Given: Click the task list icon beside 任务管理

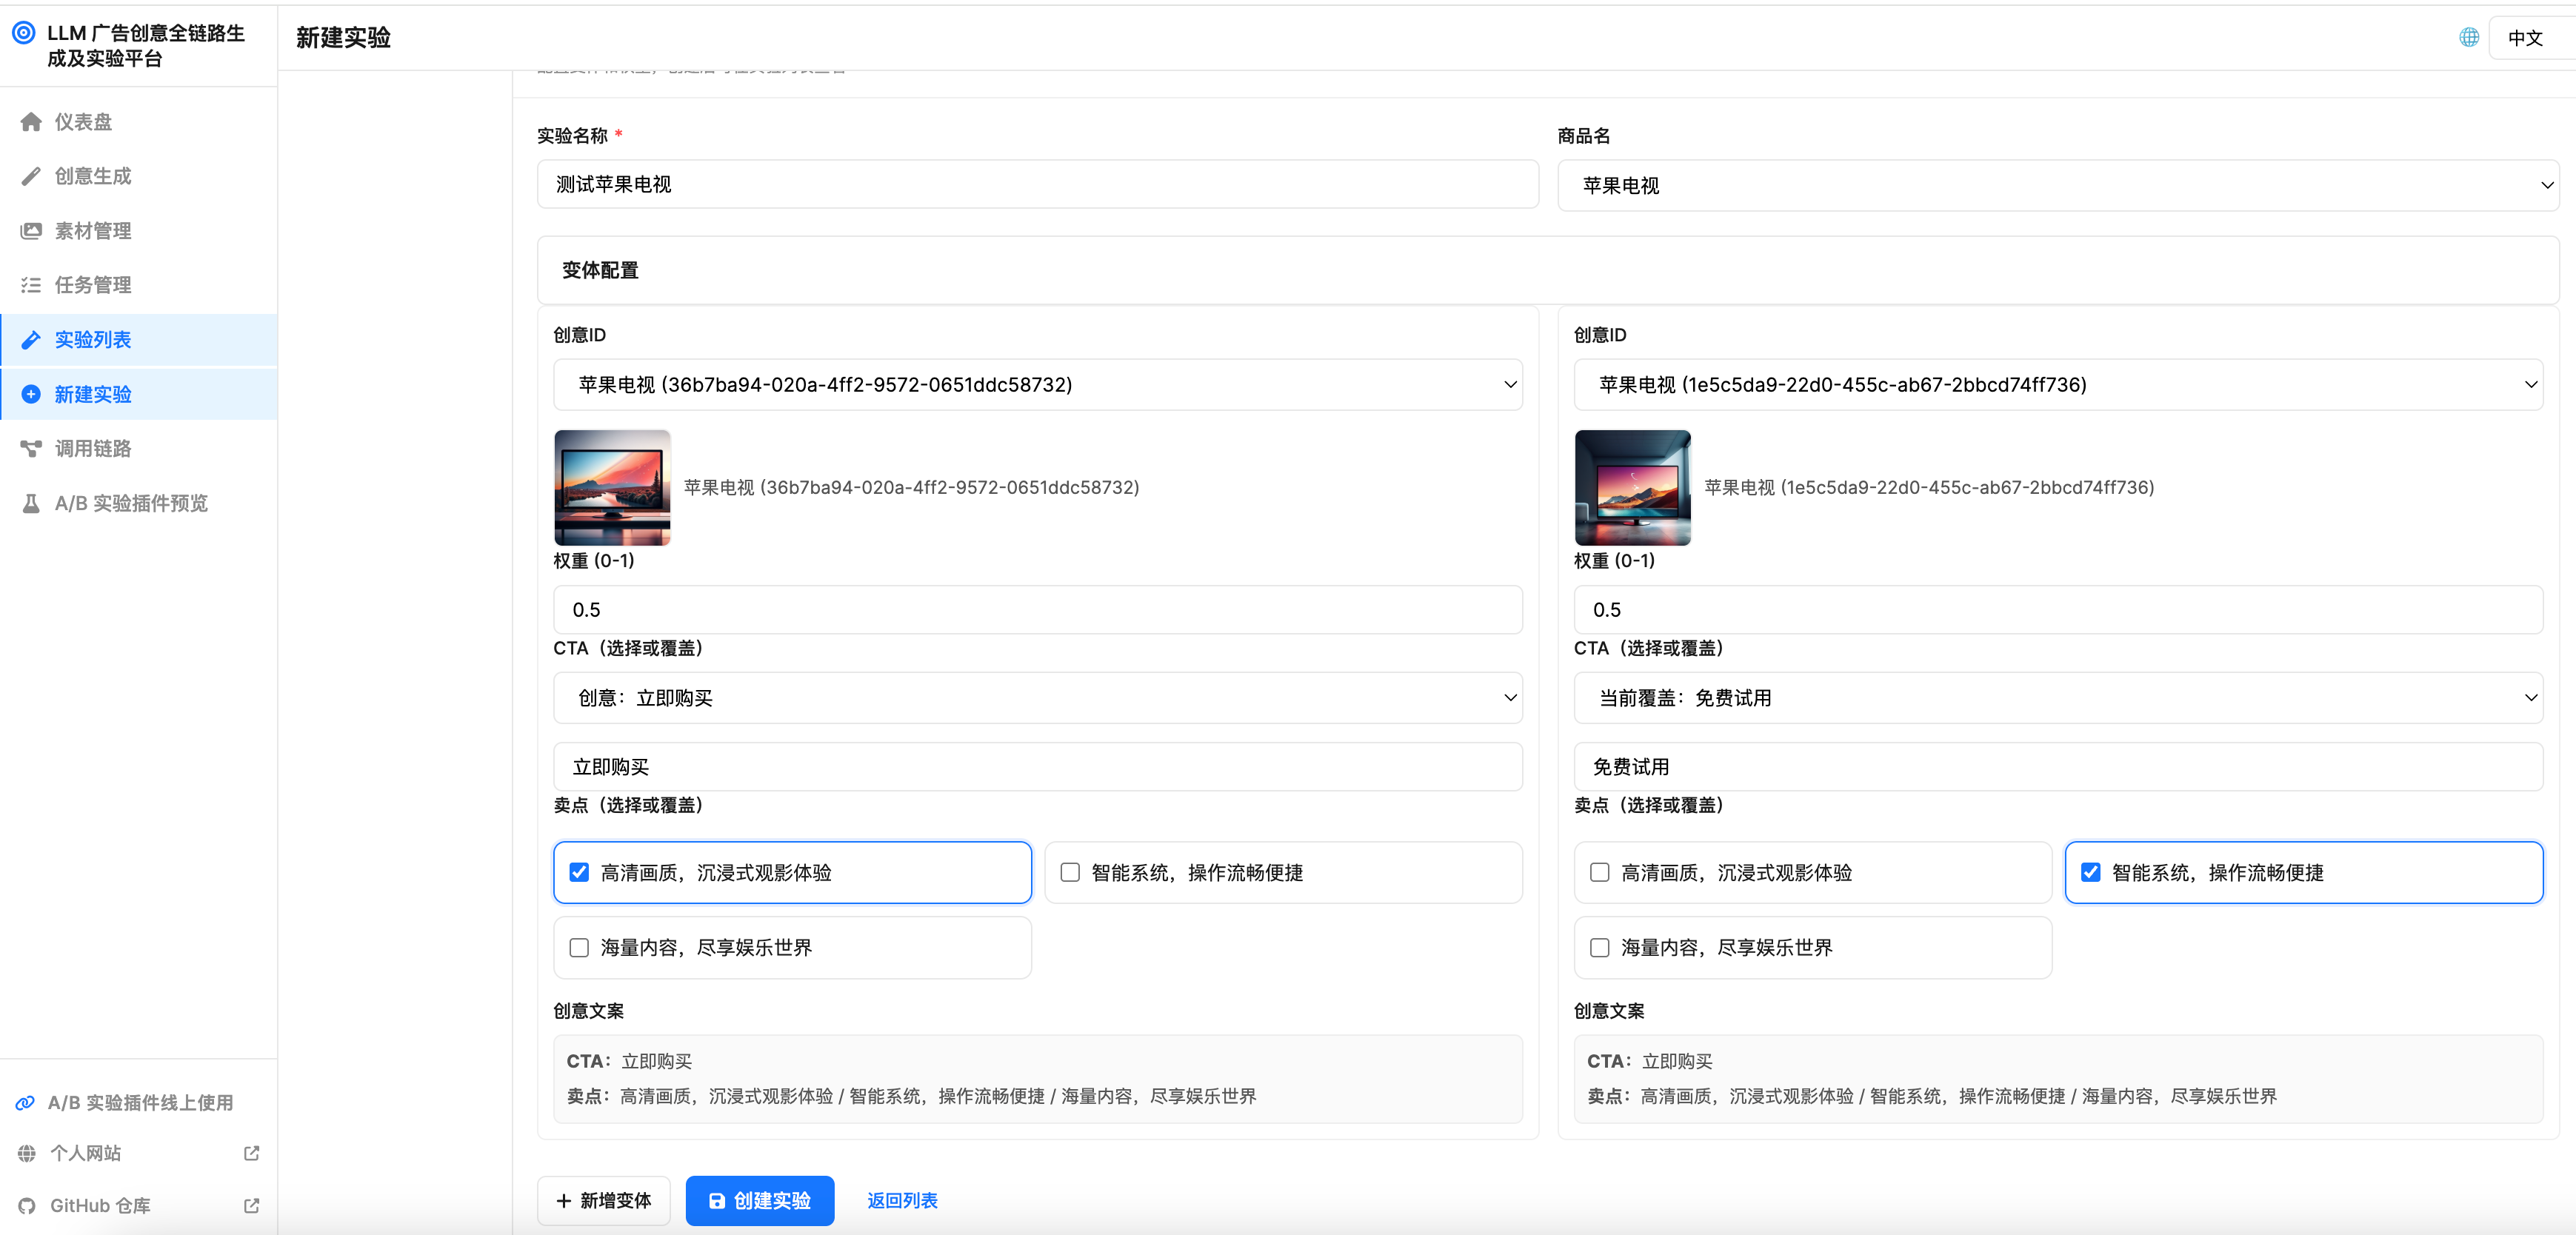Looking at the screenshot, I should tap(31, 285).
